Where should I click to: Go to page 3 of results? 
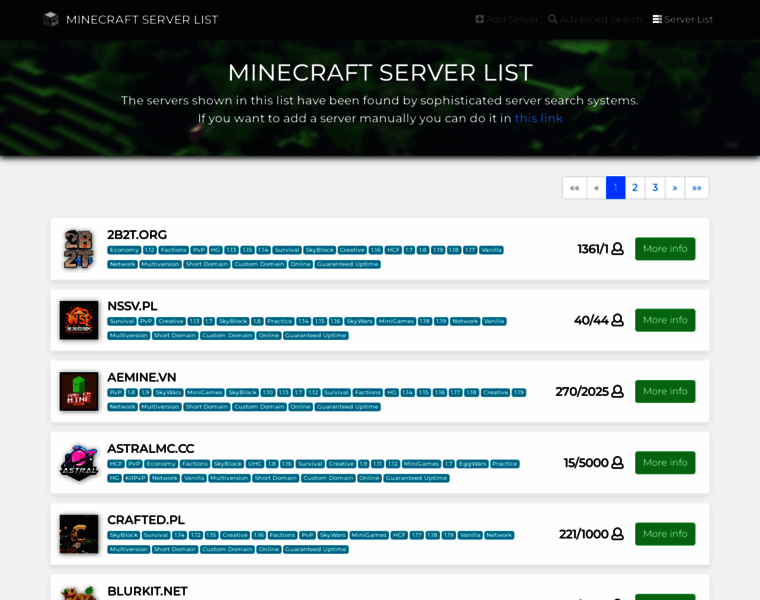(x=655, y=188)
